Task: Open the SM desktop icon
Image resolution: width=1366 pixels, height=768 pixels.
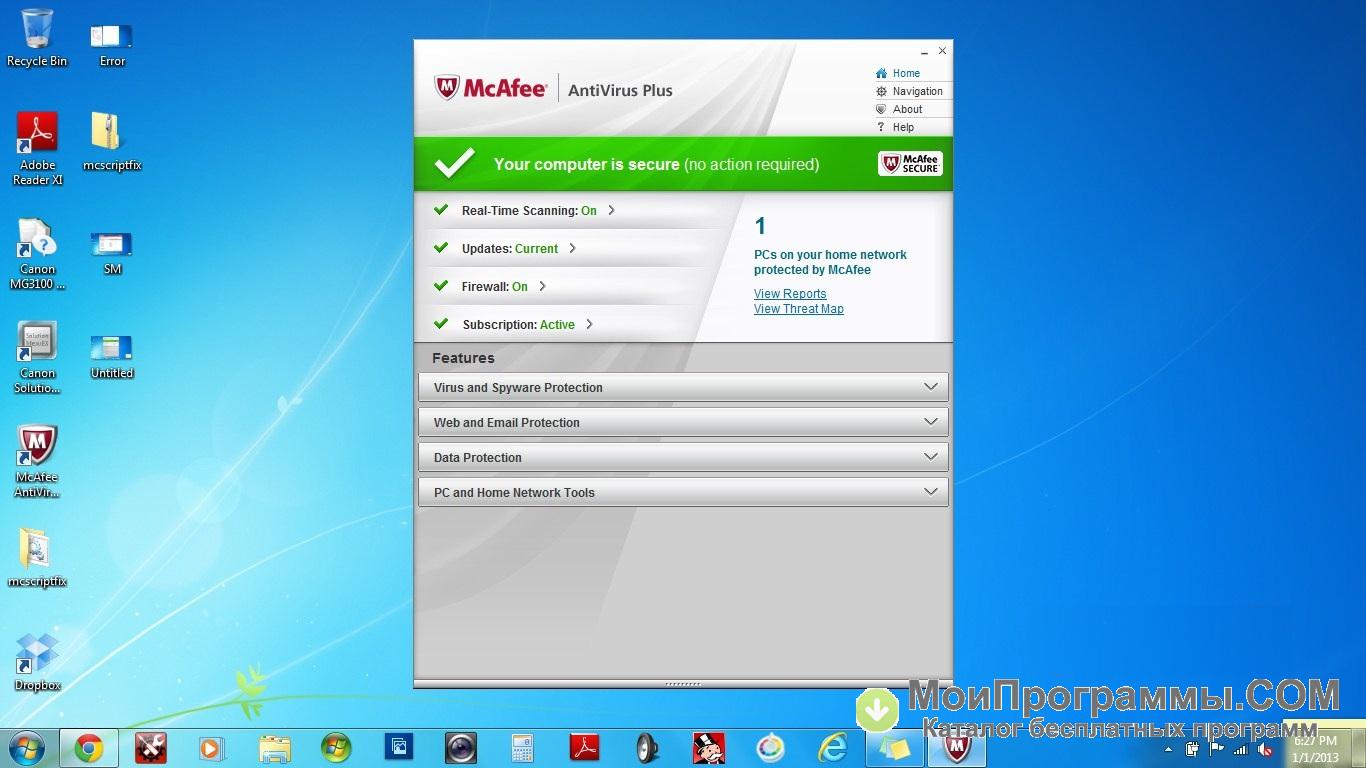Action: 112,252
